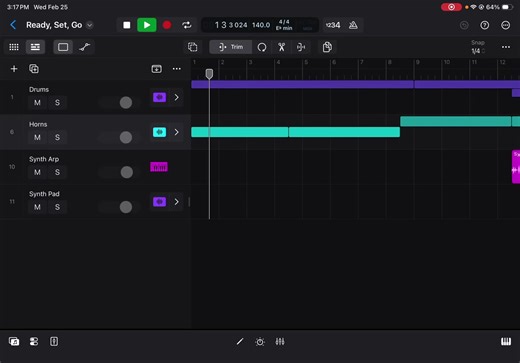Image resolution: width=520 pixels, height=363 pixels.
Task: Select the upper teal Horns region at bar 9
Action: point(455,121)
